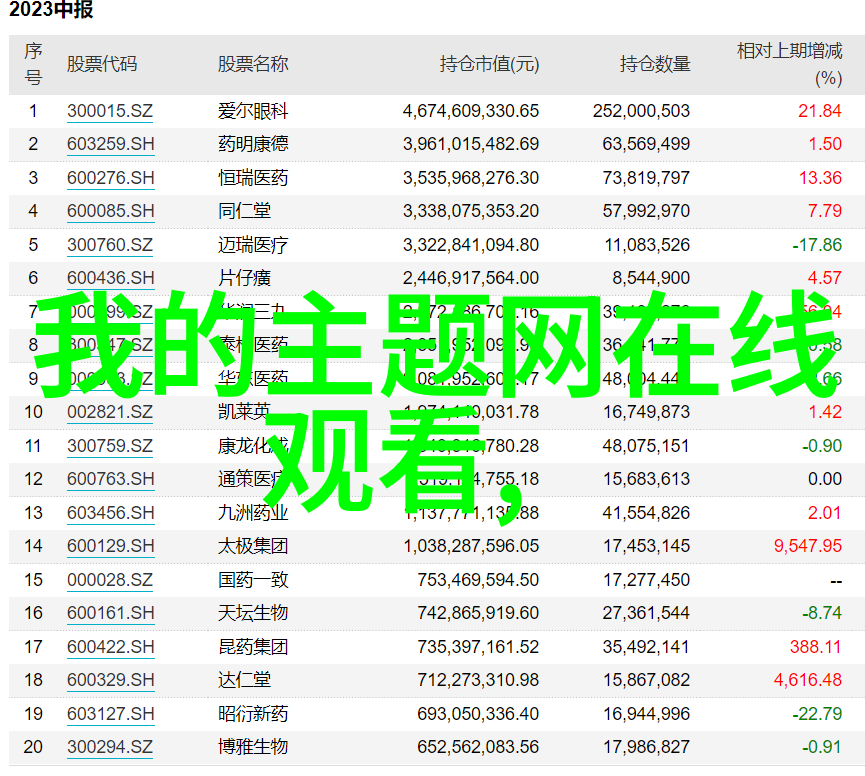Click the stock name 药明康德
The image size is (865, 776).
pos(253,144)
